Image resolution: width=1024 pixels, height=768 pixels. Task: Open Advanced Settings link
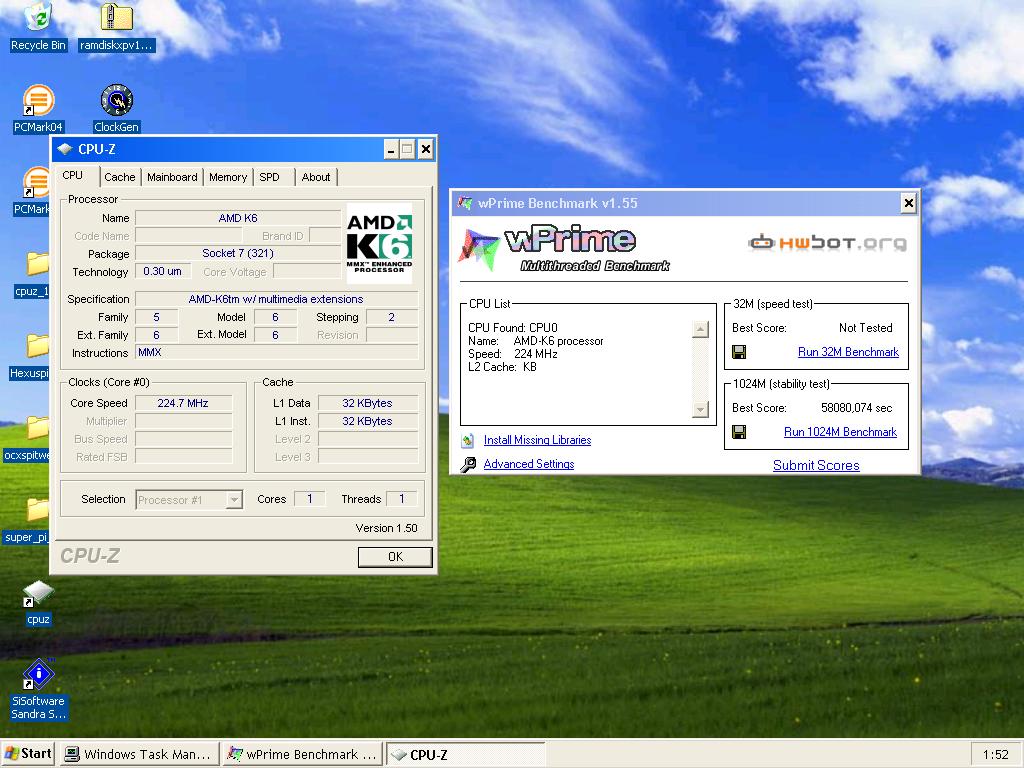pos(529,464)
